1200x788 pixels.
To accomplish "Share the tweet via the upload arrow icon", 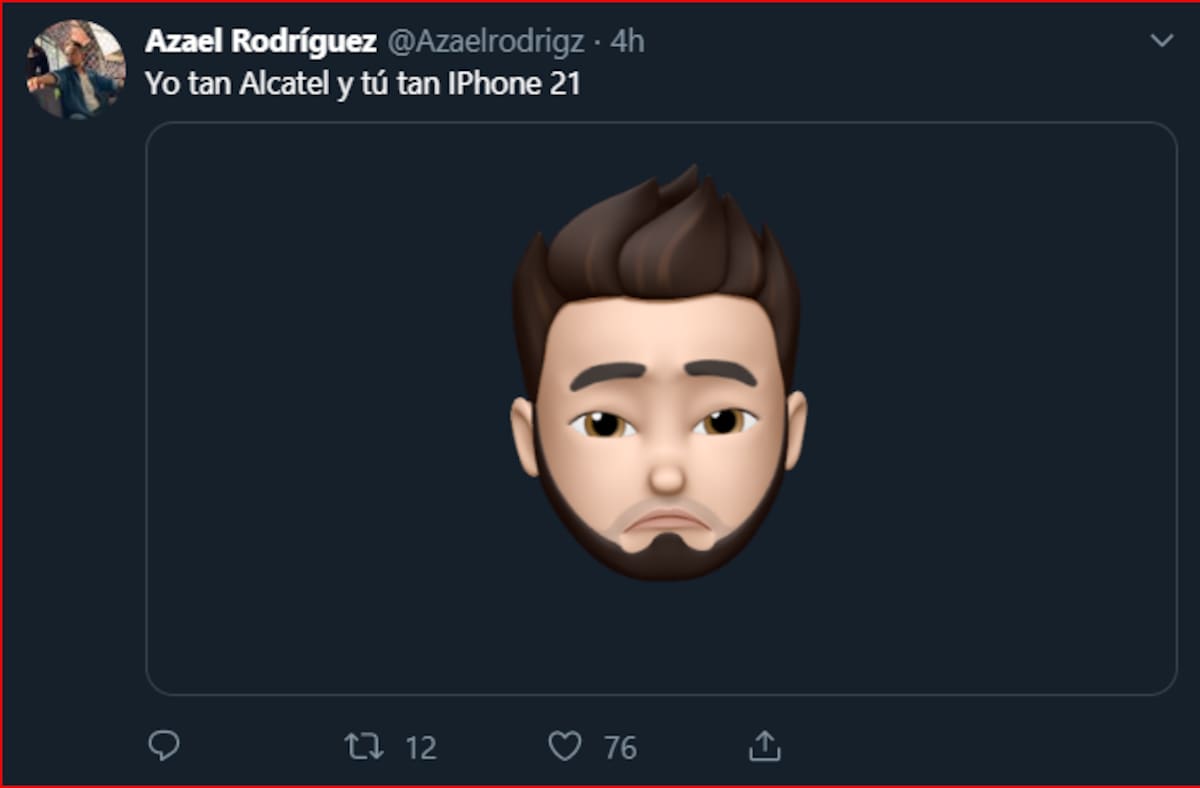I will [764, 746].
